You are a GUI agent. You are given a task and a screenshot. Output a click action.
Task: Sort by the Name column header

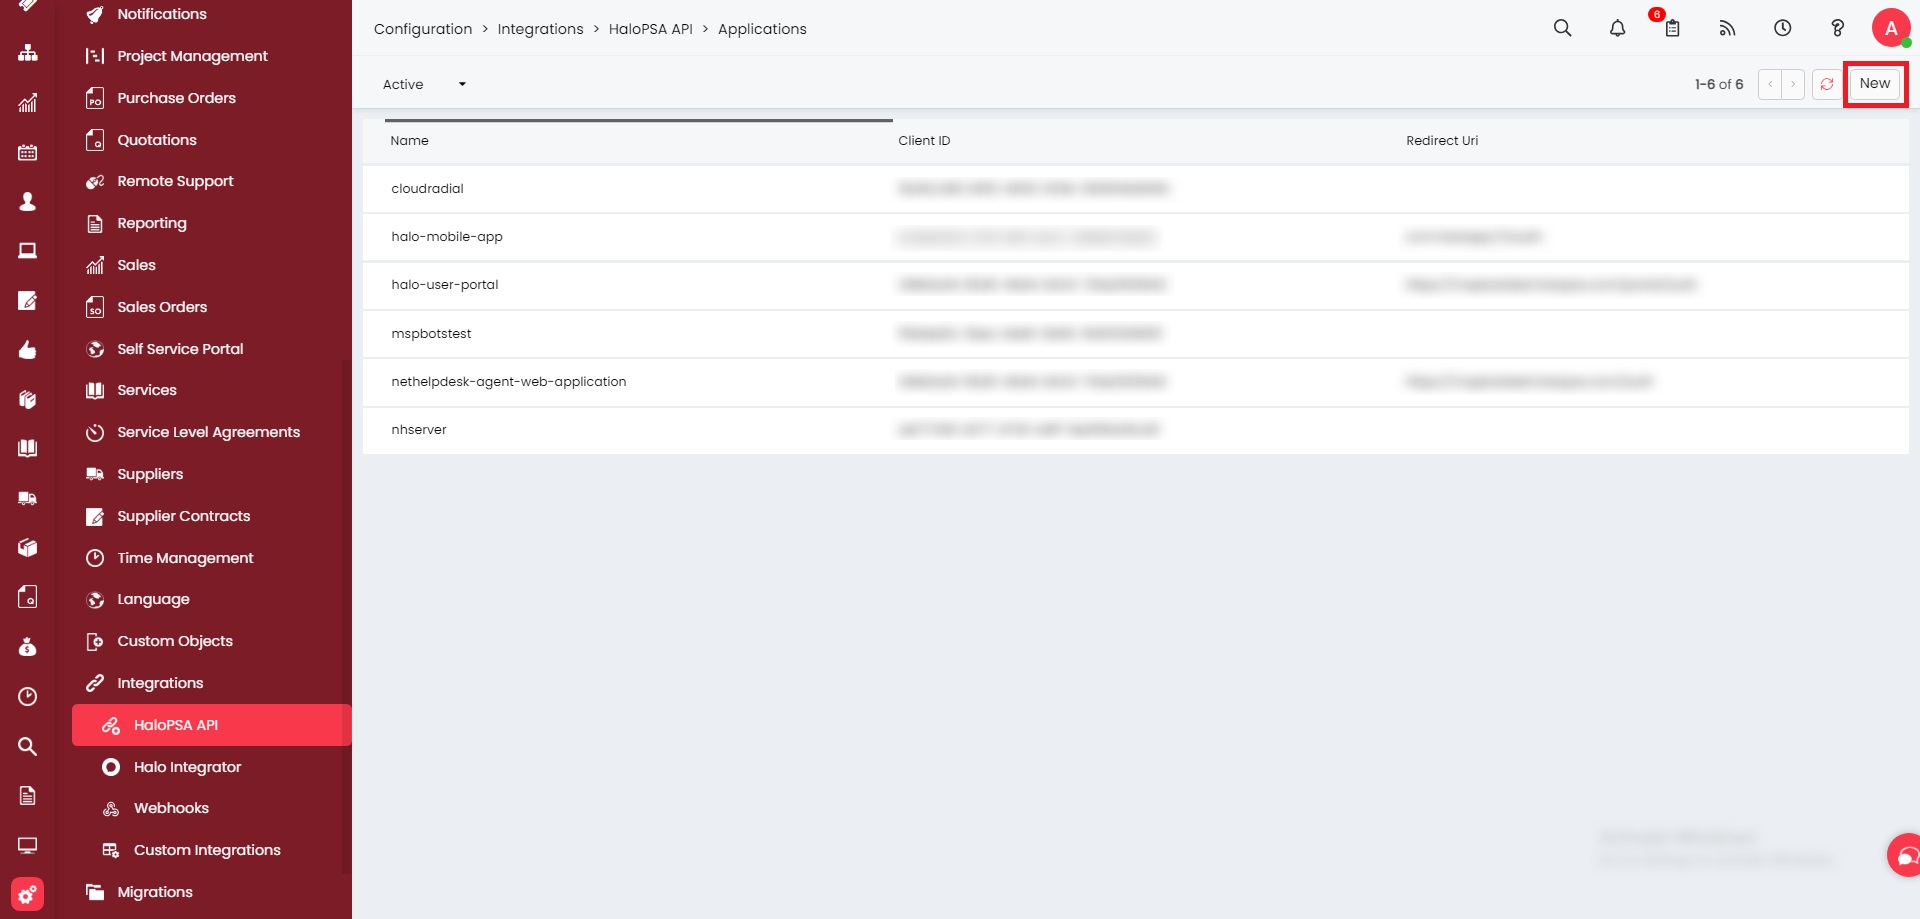[409, 141]
